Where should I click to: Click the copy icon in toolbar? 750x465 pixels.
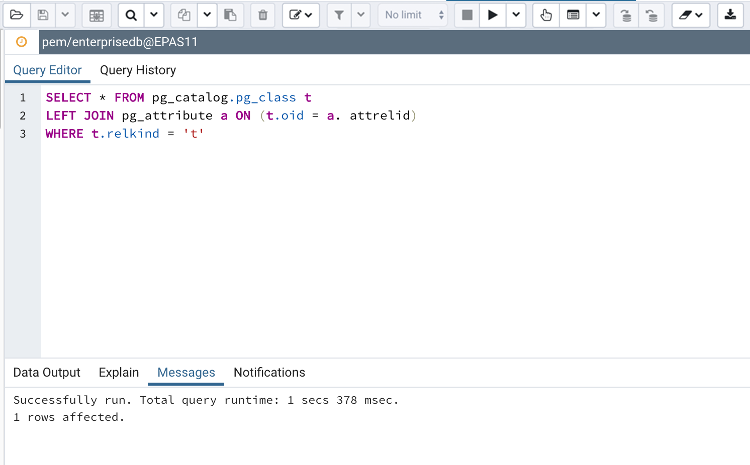click(x=184, y=15)
